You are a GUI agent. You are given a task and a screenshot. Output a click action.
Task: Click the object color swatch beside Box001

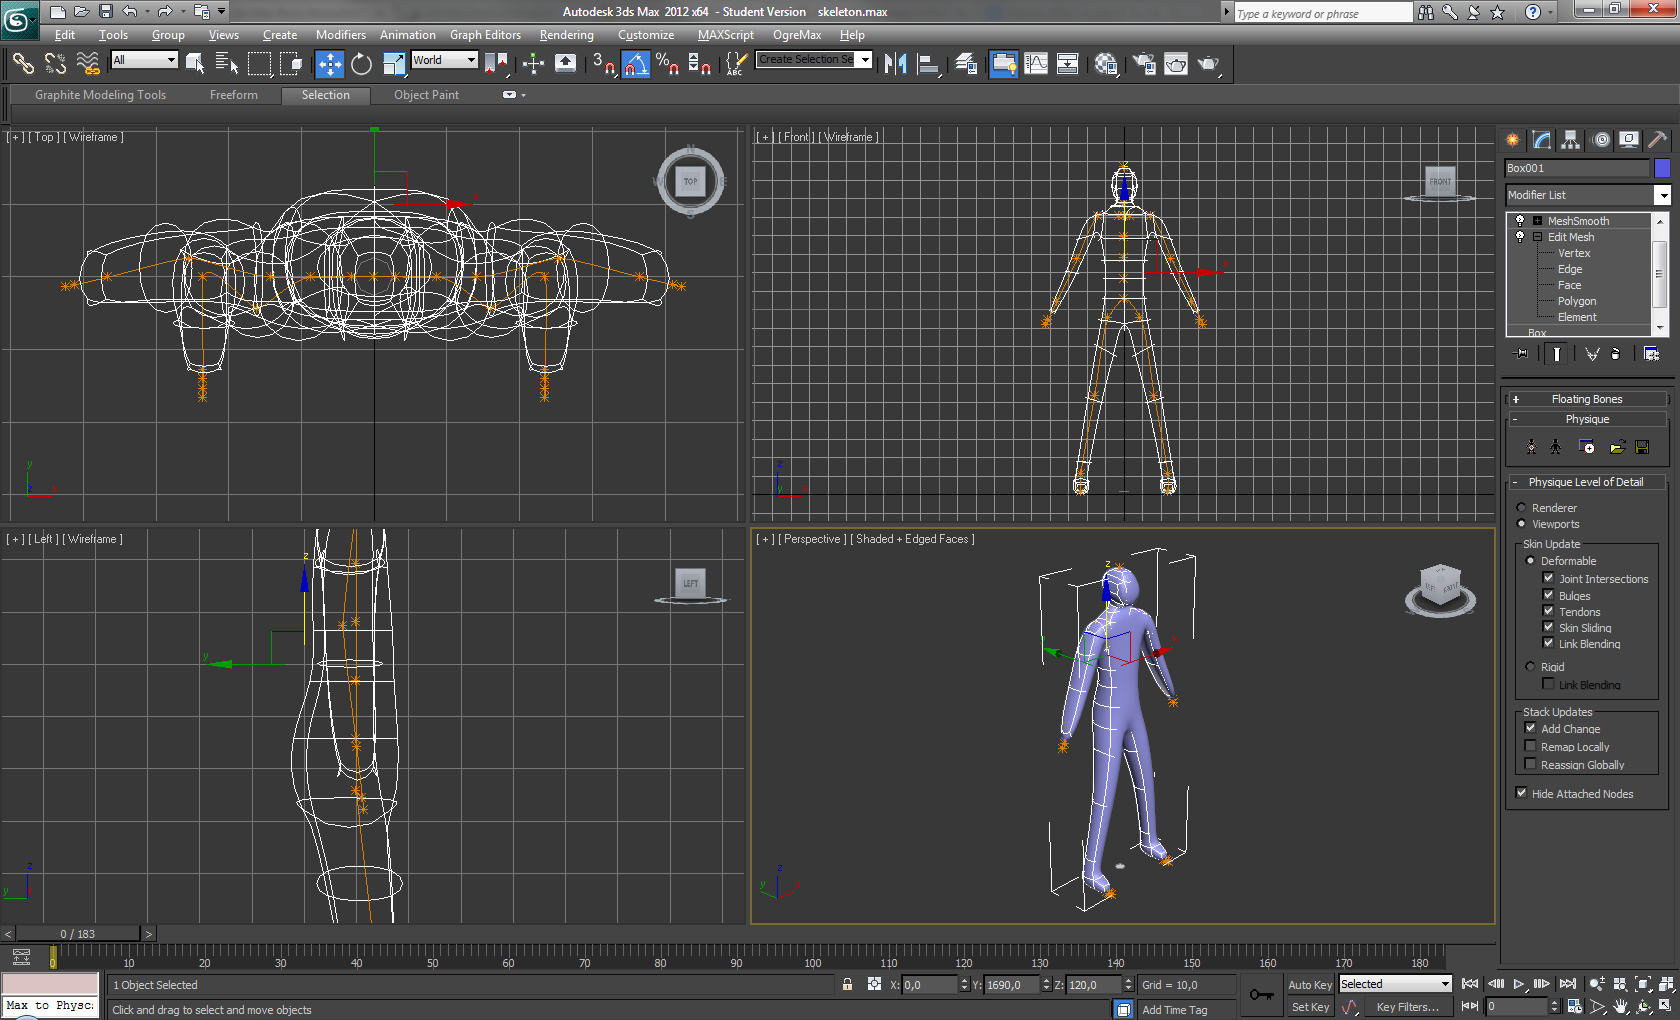[1663, 168]
